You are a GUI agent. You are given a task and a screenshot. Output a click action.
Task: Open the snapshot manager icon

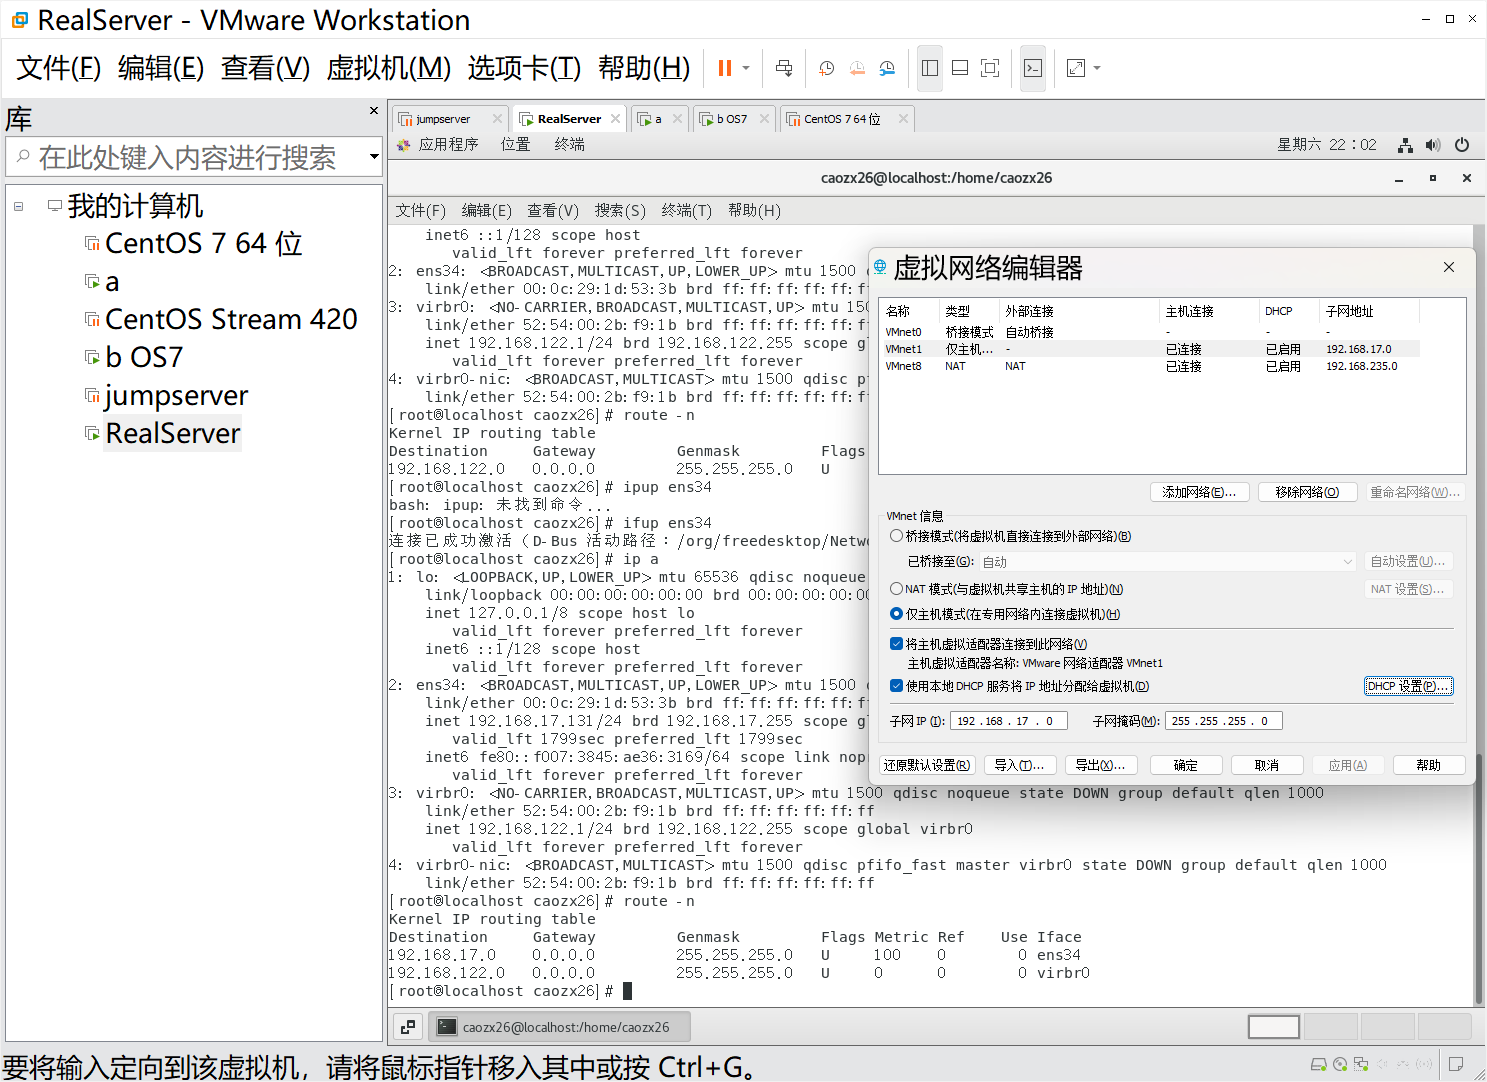point(887,68)
